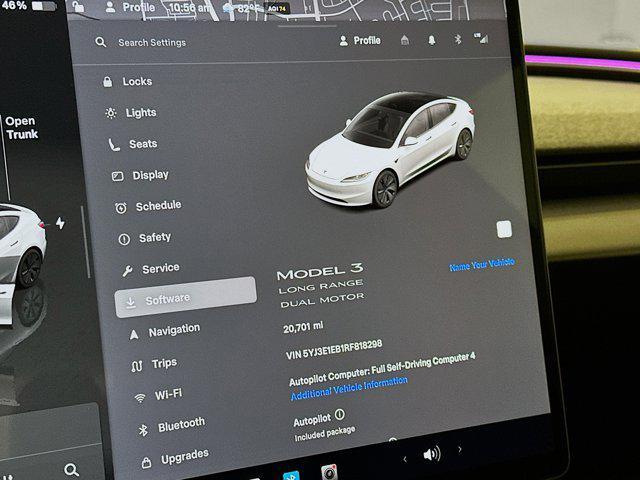Viewport: 640px width, 480px height.
Task: Open Additional Vehicle Information link
Action: [x=349, y=389]
